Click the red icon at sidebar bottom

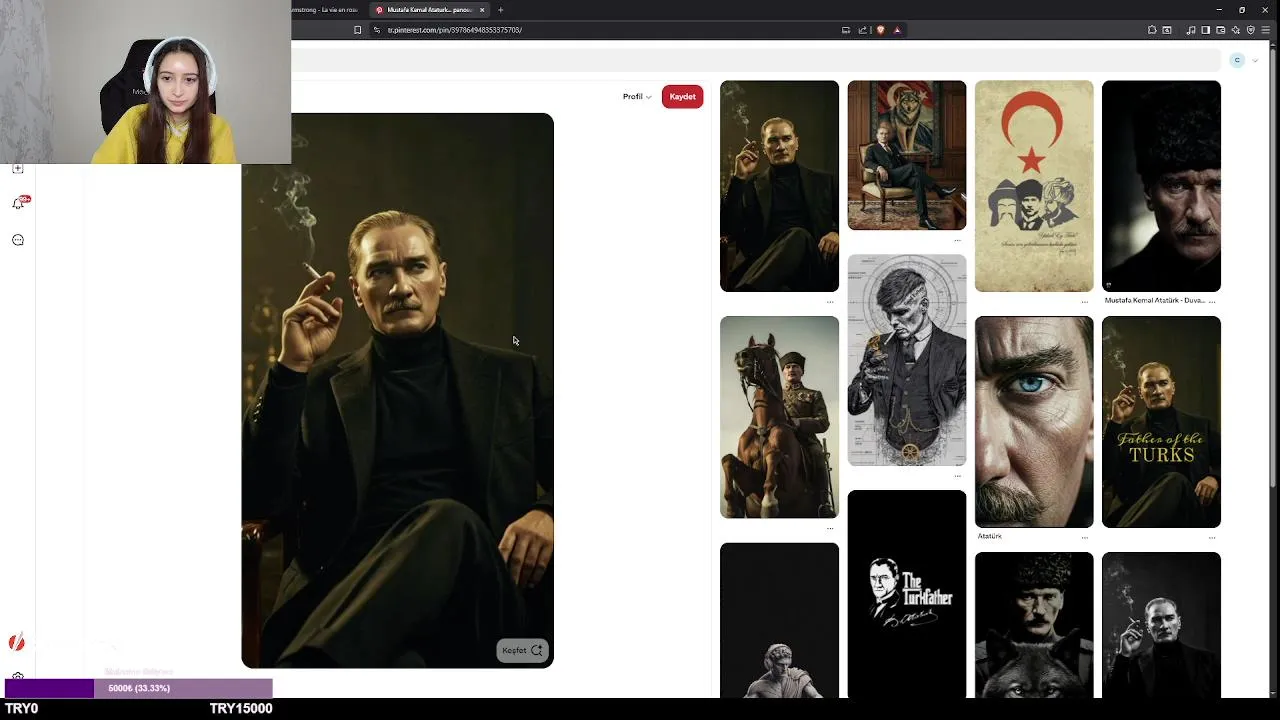click(x=17, y=643)
